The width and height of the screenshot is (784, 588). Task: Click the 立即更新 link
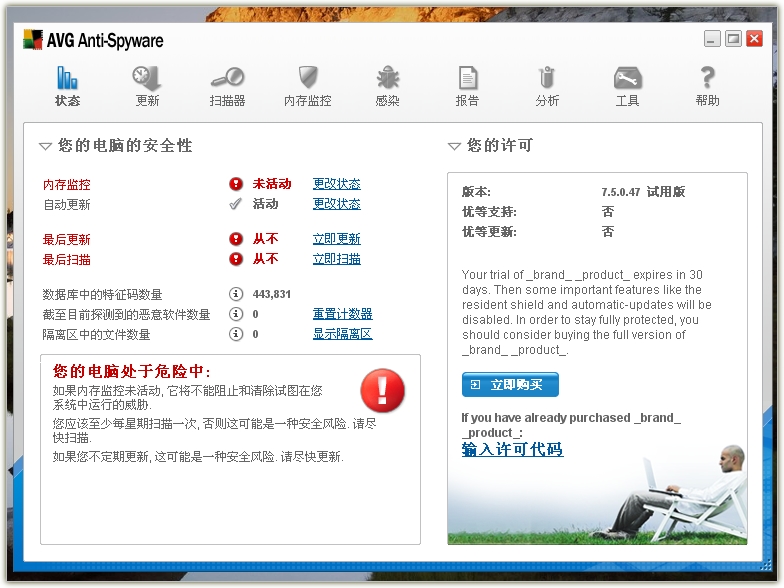(336, 239)
